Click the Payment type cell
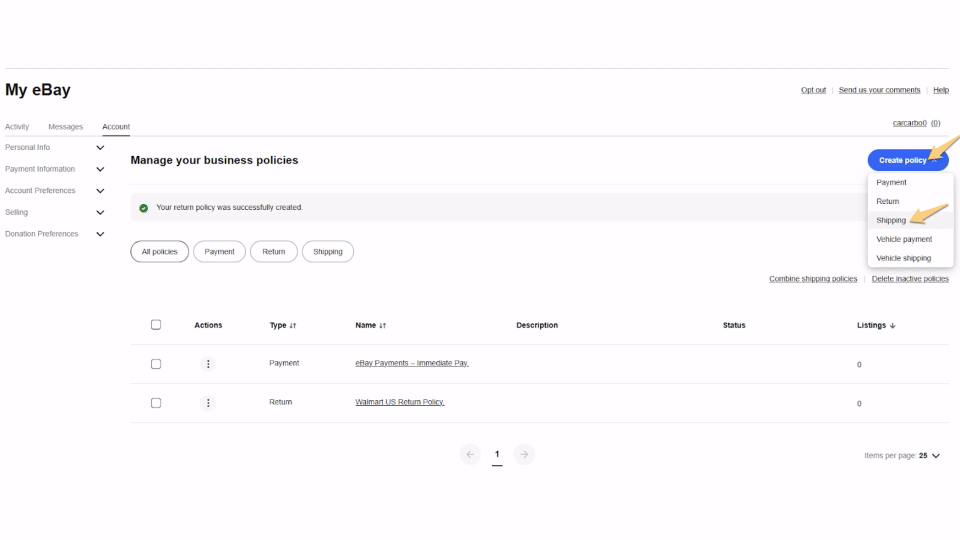Viewport: 960px width, 540px height. click(x=284, y=363)
